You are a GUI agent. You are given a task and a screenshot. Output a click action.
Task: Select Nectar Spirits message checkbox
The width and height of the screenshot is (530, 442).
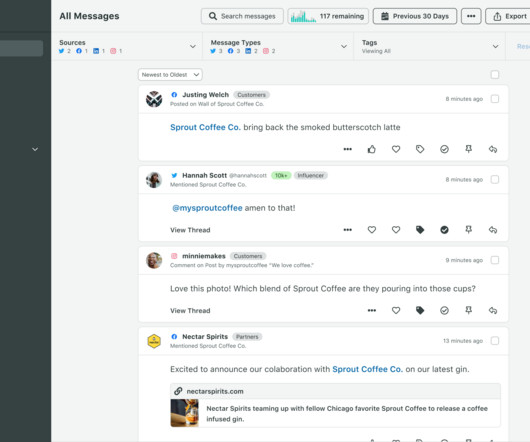pyautogui.click(x=495, y=341)
